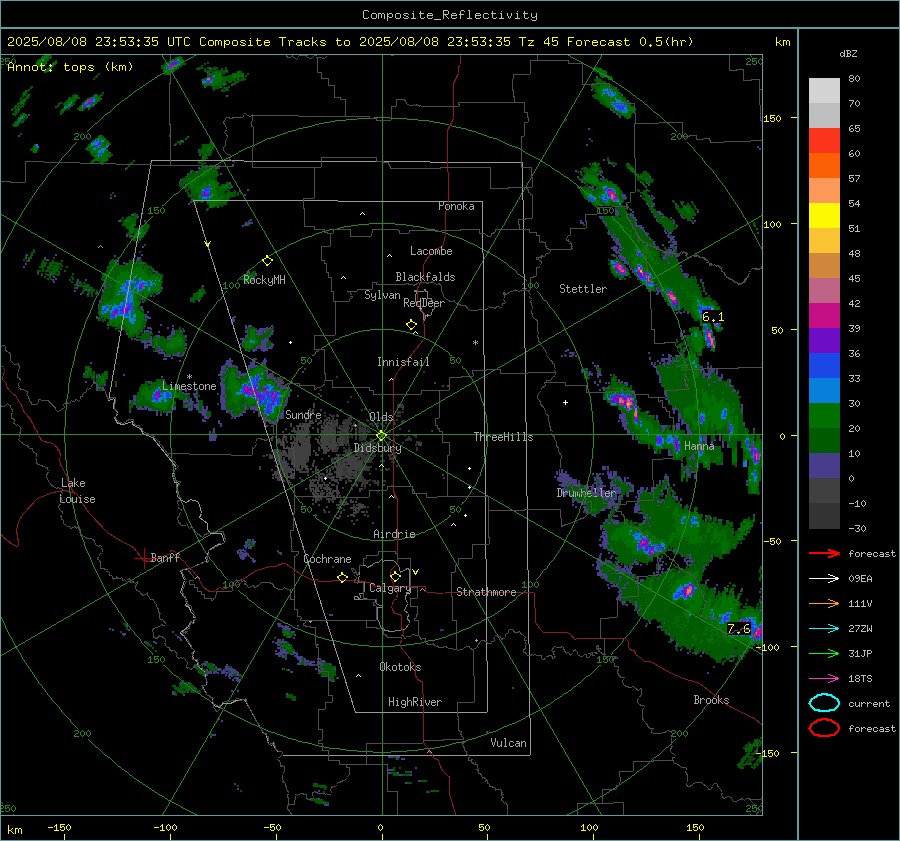Screen dimensions: 900x841
Task: Click the Drumheller town label
Action: (x=586, y=493)
